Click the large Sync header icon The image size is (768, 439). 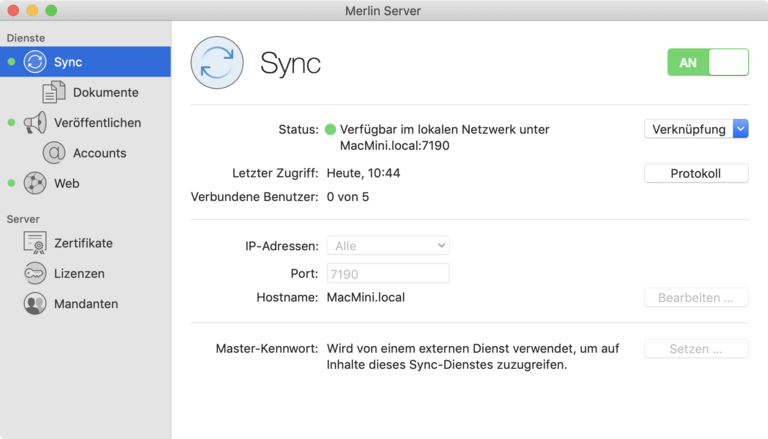[x=217, y=62]
